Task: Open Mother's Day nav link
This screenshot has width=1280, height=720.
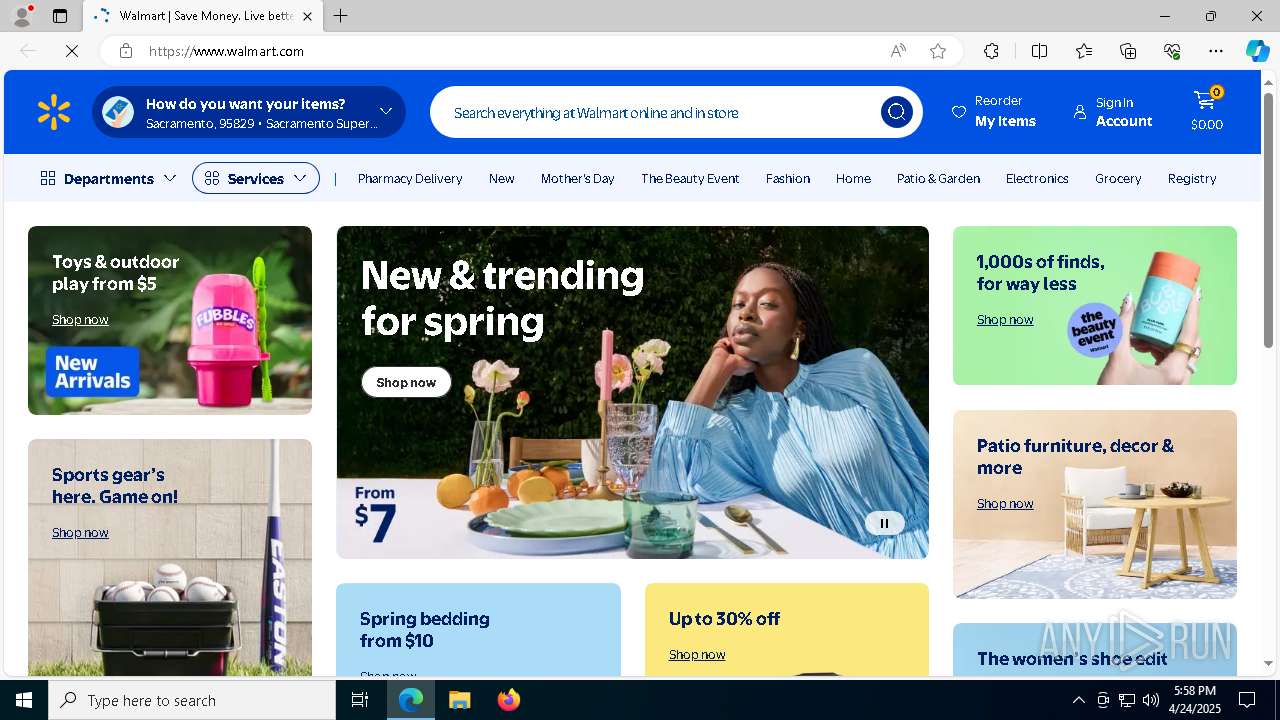Action: click(578, 178)
